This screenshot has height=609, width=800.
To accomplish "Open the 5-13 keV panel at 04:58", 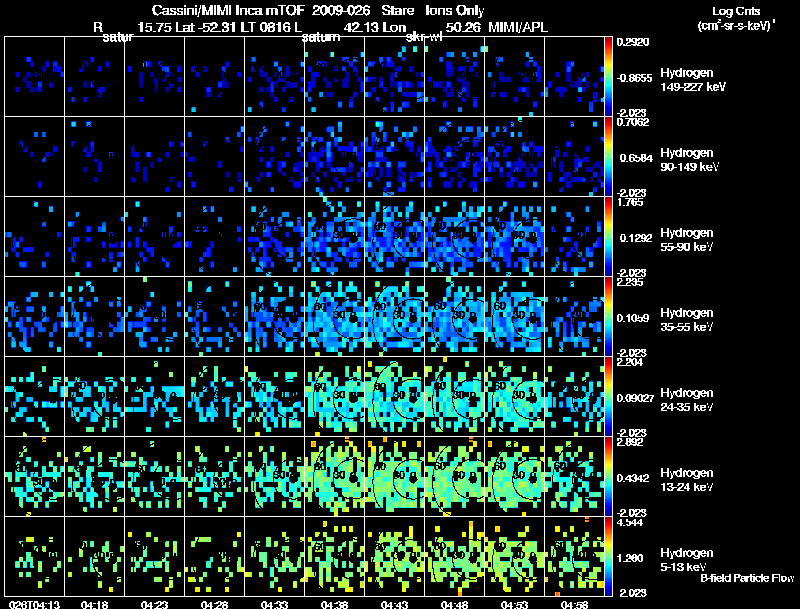I will 574,556.
